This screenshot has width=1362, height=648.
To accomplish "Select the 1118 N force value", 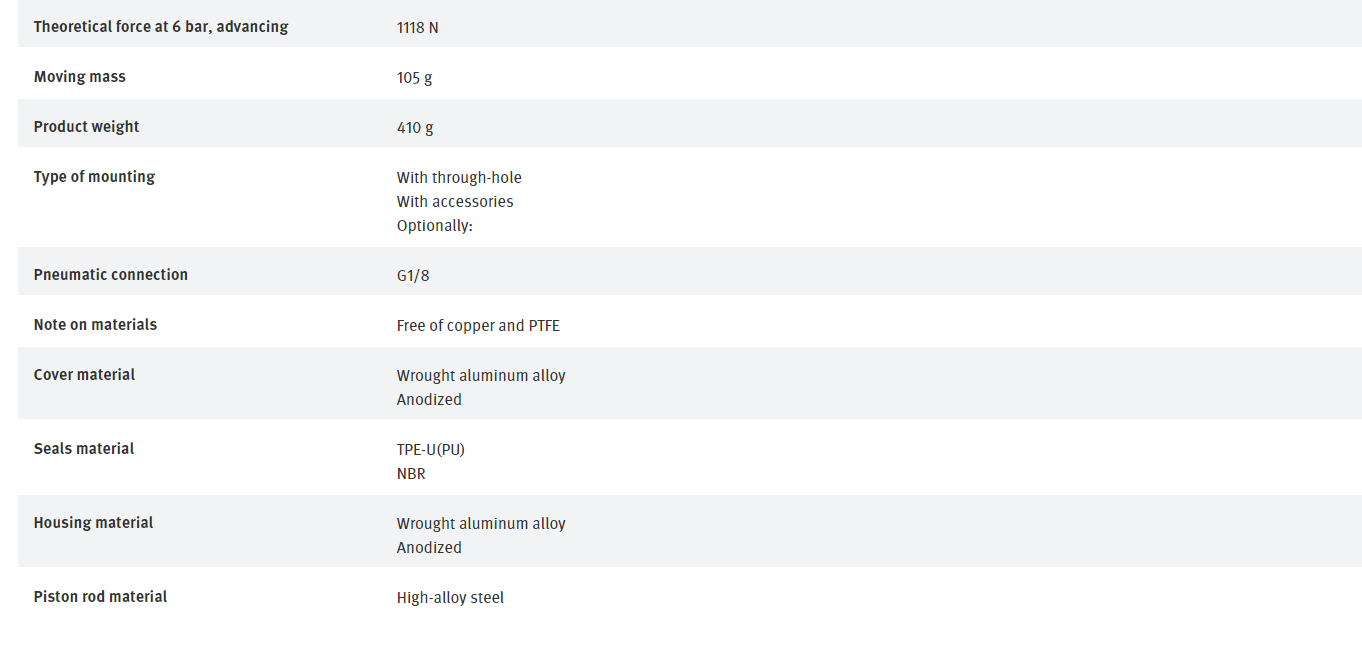I will coord(418,28).
